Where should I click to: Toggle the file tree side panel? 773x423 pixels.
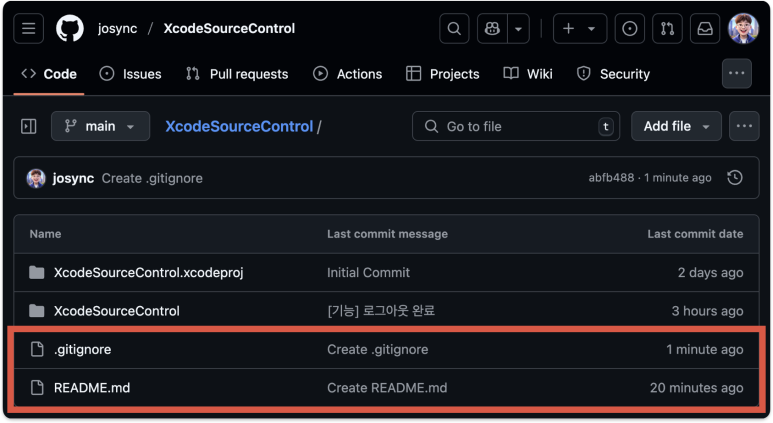point(29,126)
